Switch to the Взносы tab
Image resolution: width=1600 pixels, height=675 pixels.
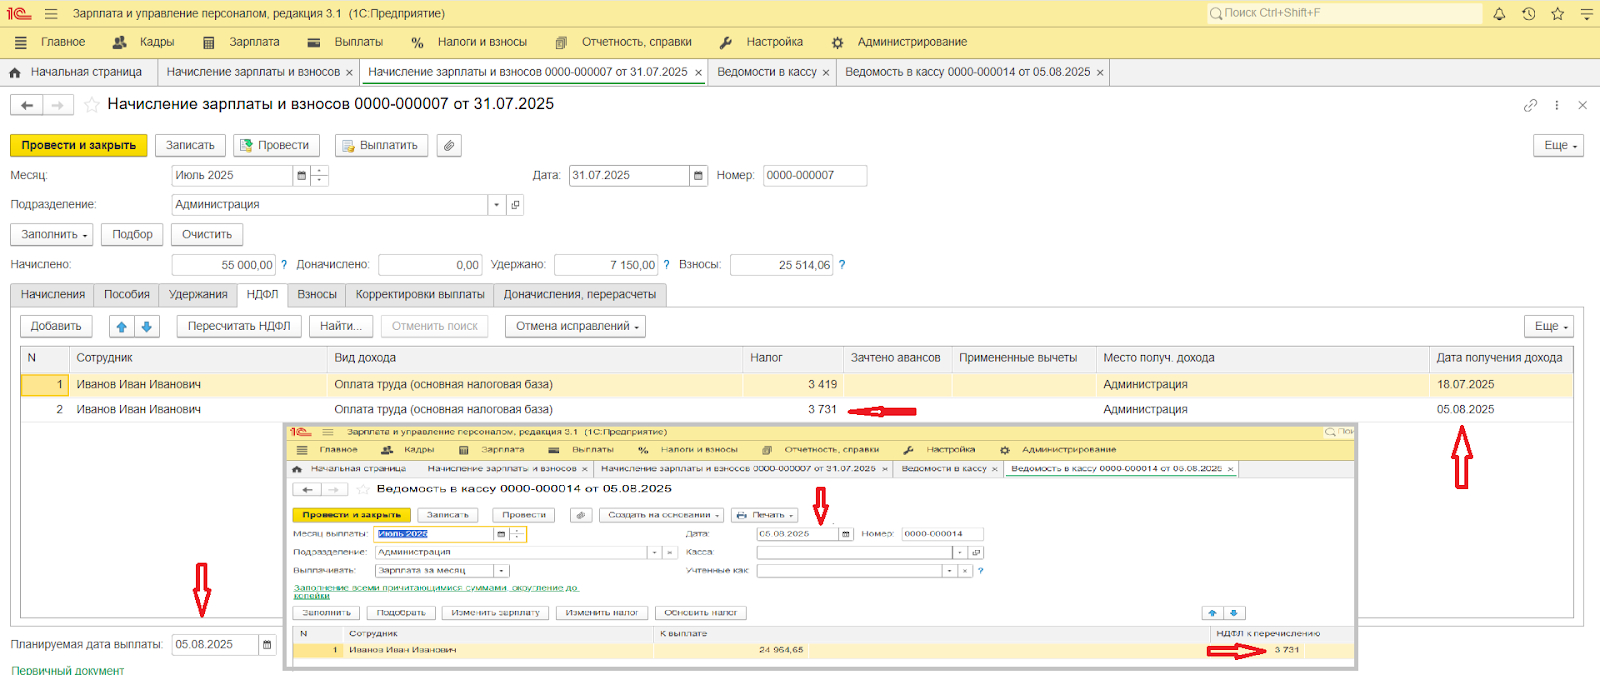(317, 295)
